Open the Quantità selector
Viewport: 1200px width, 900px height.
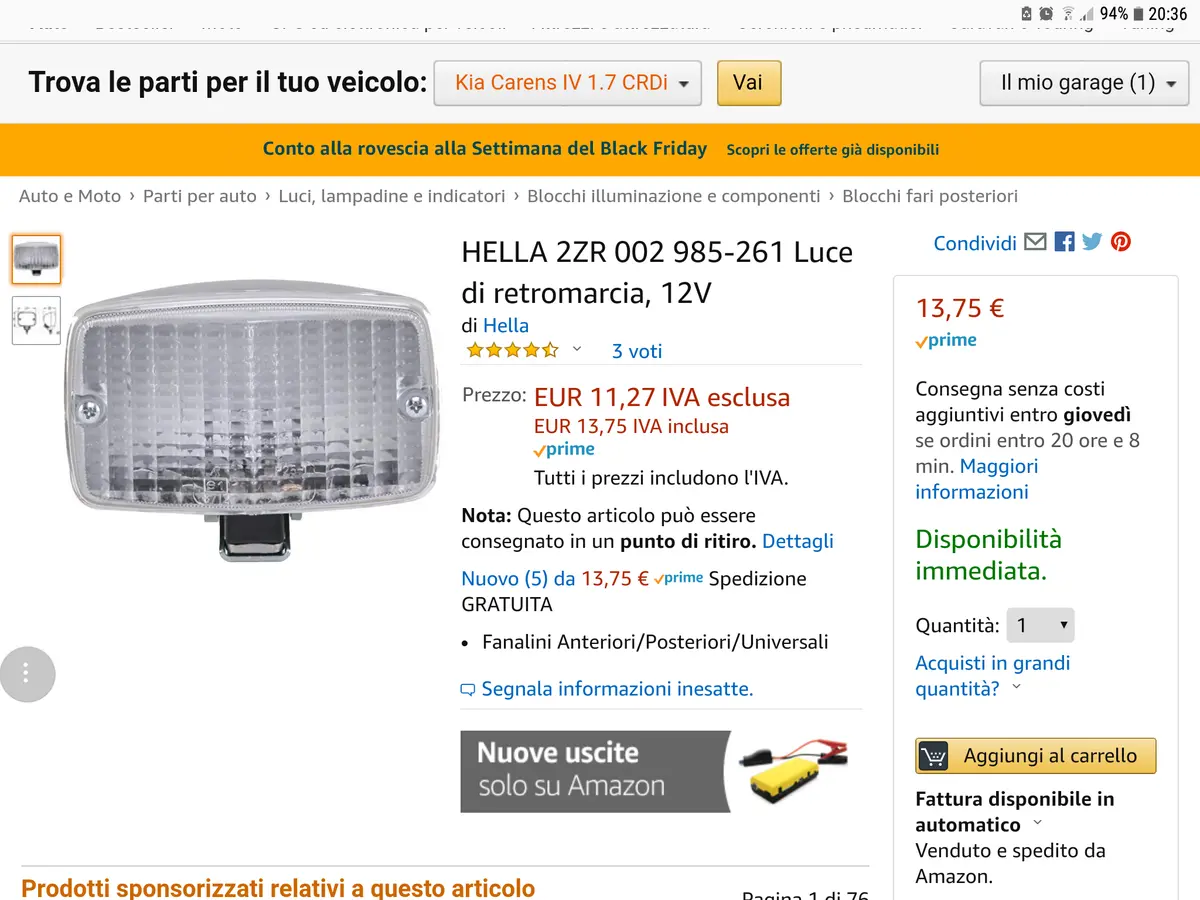[x=1041, y=626]
